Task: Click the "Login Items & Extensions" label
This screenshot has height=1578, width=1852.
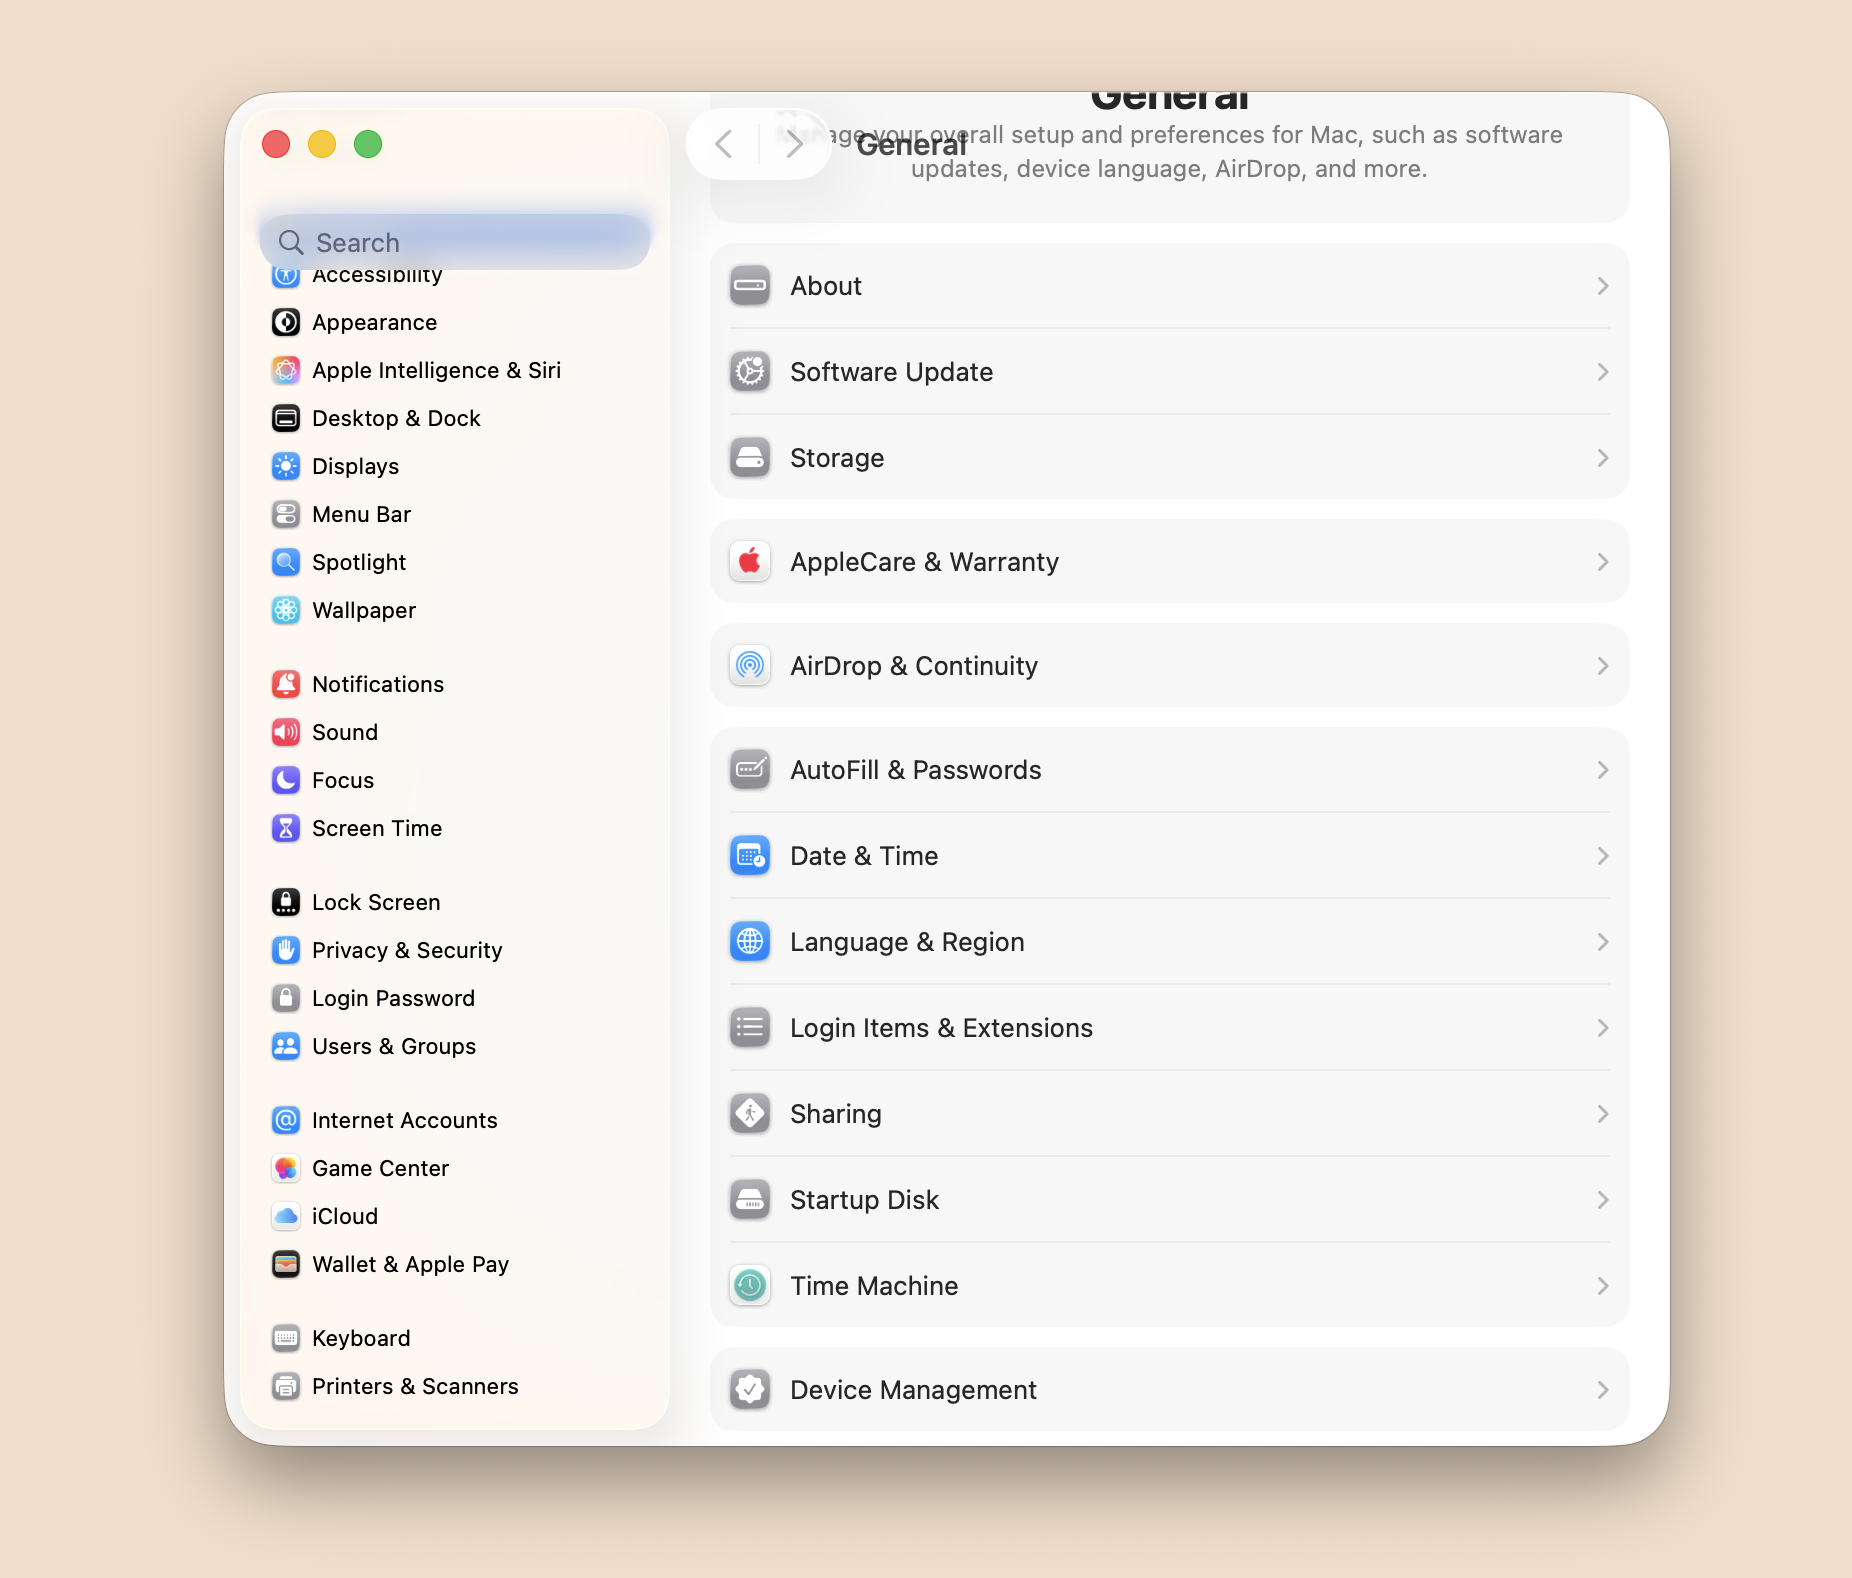Action: (941, 1028)
